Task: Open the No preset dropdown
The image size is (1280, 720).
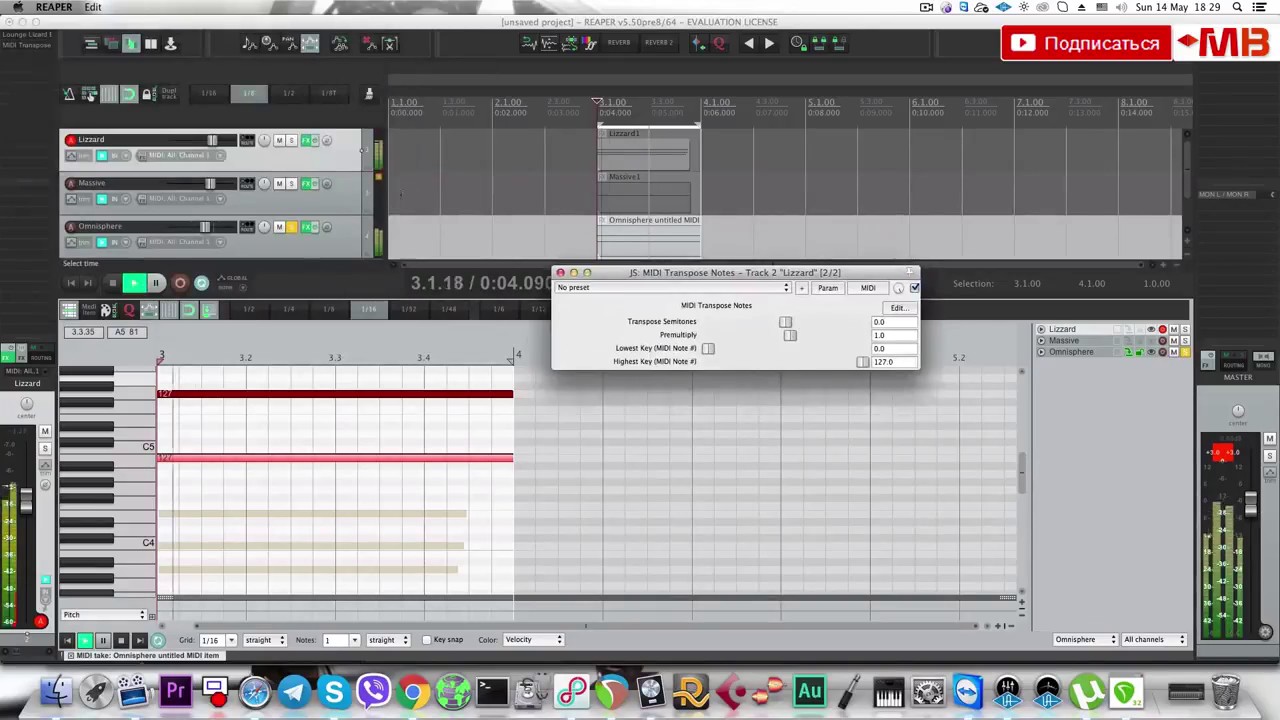Action: [x=673, y=288]
